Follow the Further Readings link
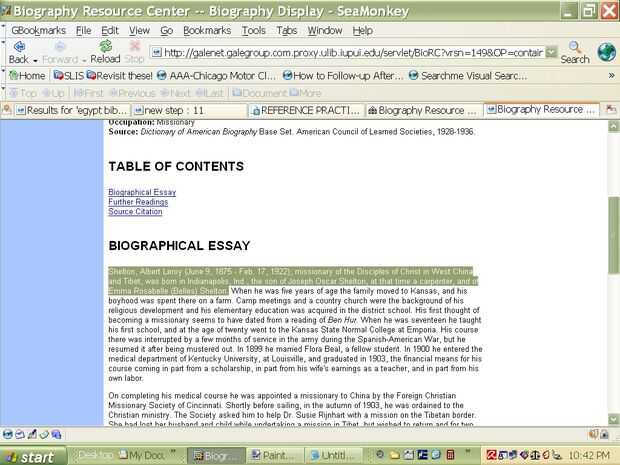 click(x=138, y=202)
